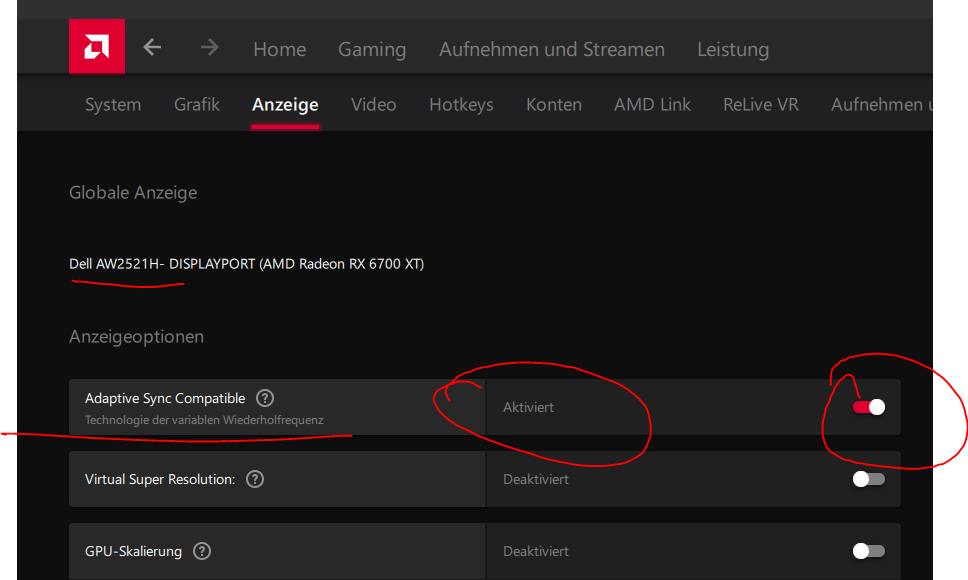This screenshot has width=968, height=580.
Task: Open the Adaptive Sync Compatible help icon
Action: [264, 398]
